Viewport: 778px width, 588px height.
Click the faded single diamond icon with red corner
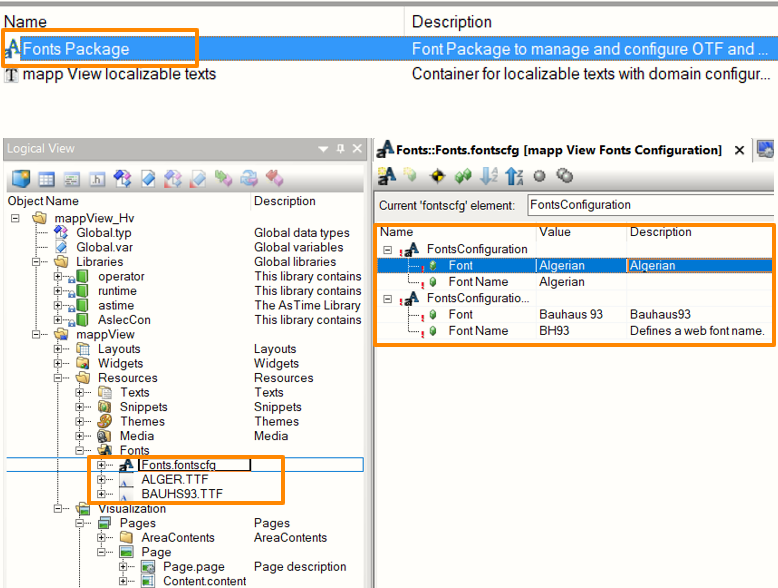[197, 179]
